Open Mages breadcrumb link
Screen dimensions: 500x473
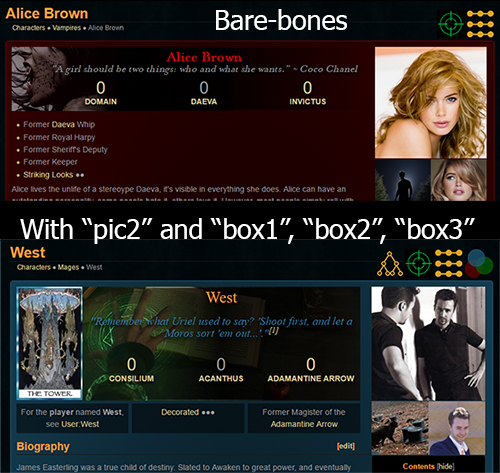coord(68,267)
